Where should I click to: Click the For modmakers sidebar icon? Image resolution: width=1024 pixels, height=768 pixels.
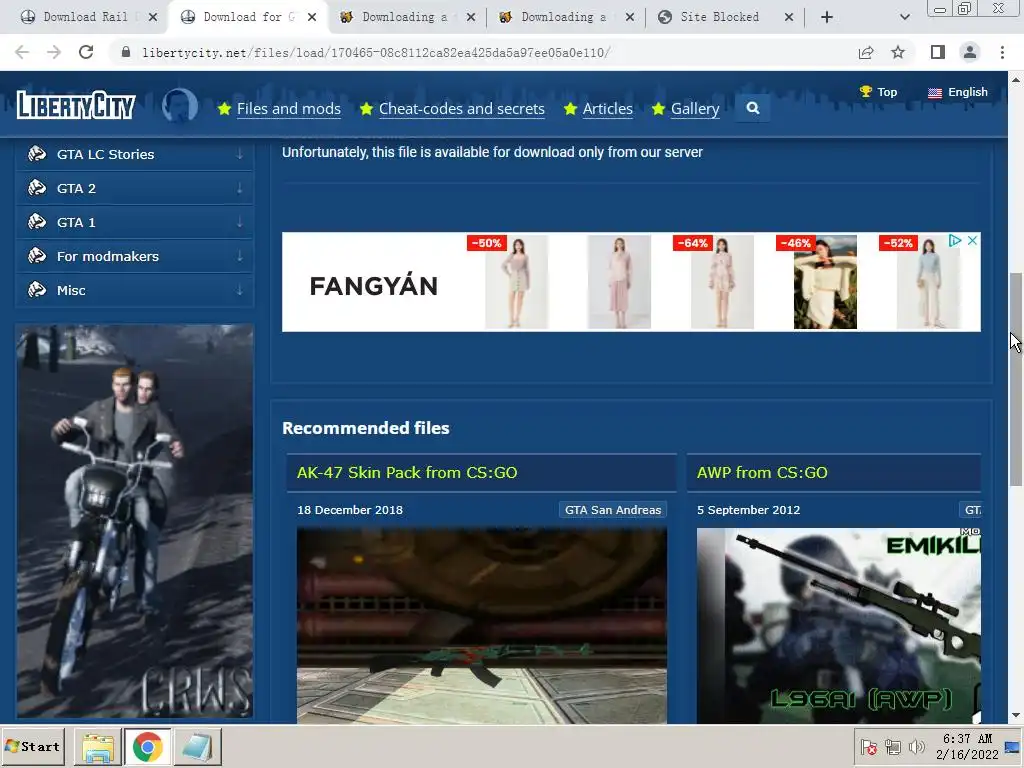(x=37, y=255)
